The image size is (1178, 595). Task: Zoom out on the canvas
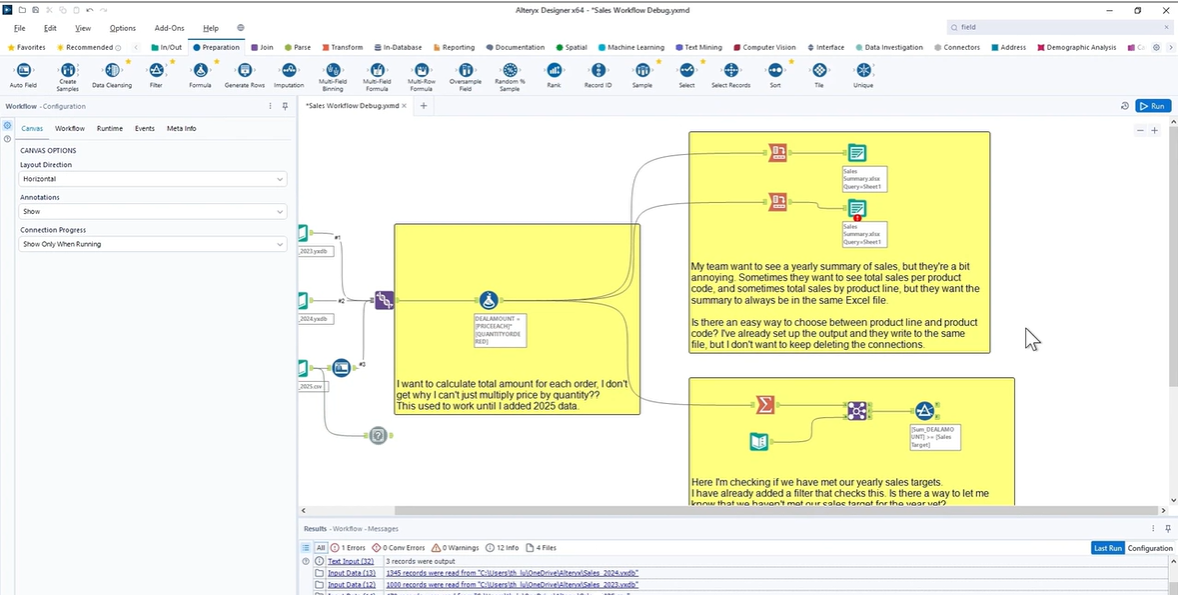tap(1140, 131)
